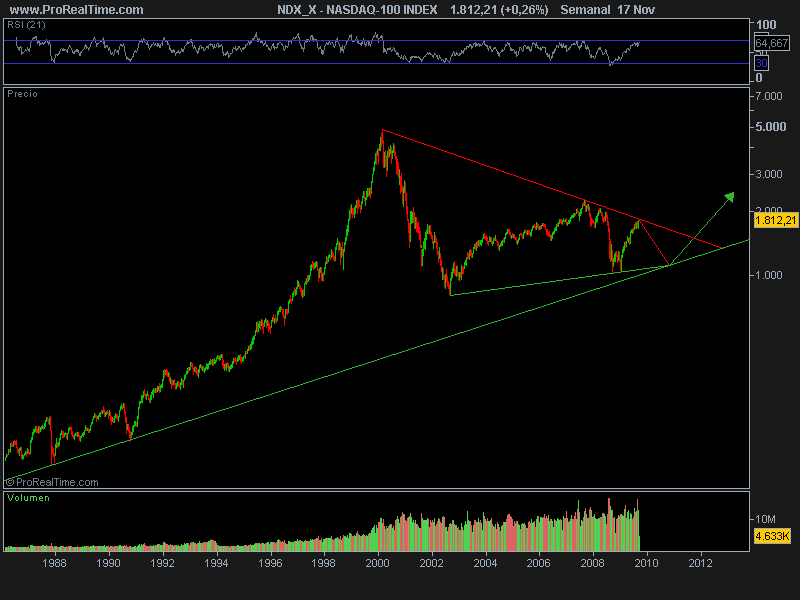
Task: Select the Semanal timeframe label
Action: tap(585, 10)
